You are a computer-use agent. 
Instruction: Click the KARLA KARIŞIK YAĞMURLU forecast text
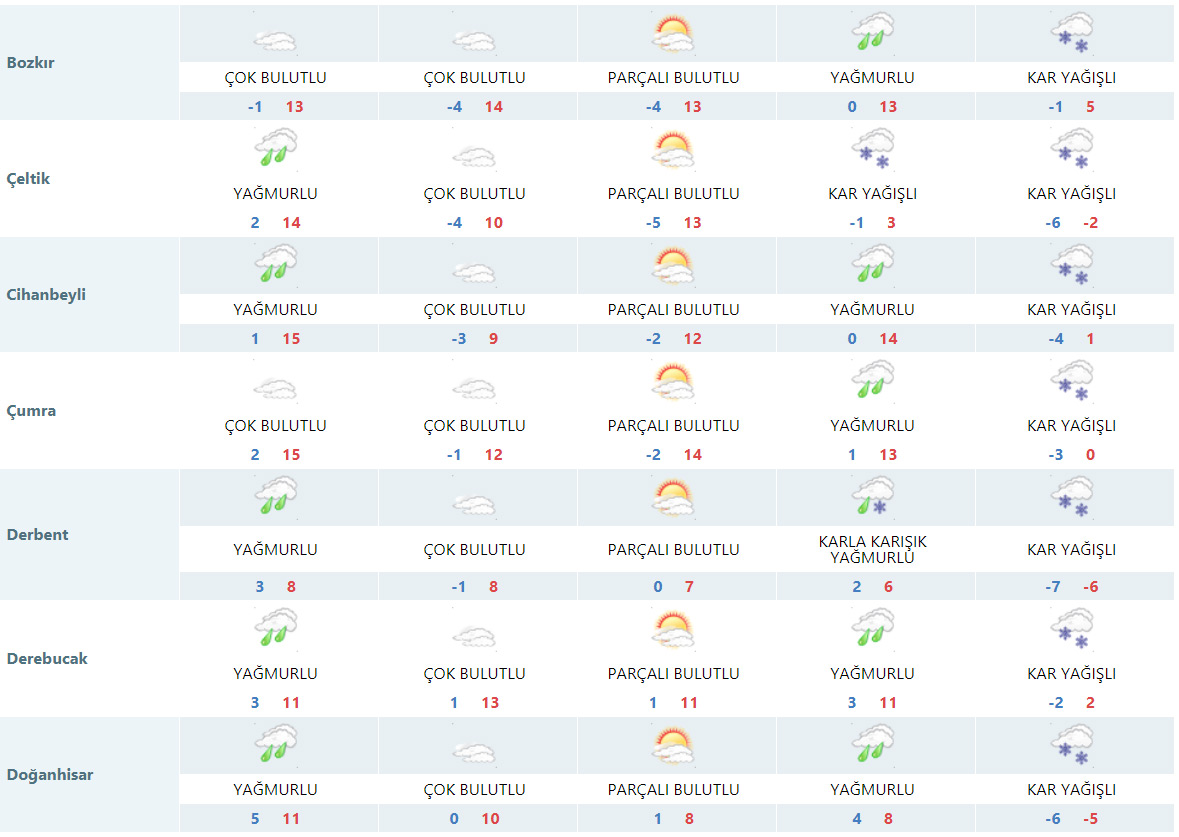point(873,549)
